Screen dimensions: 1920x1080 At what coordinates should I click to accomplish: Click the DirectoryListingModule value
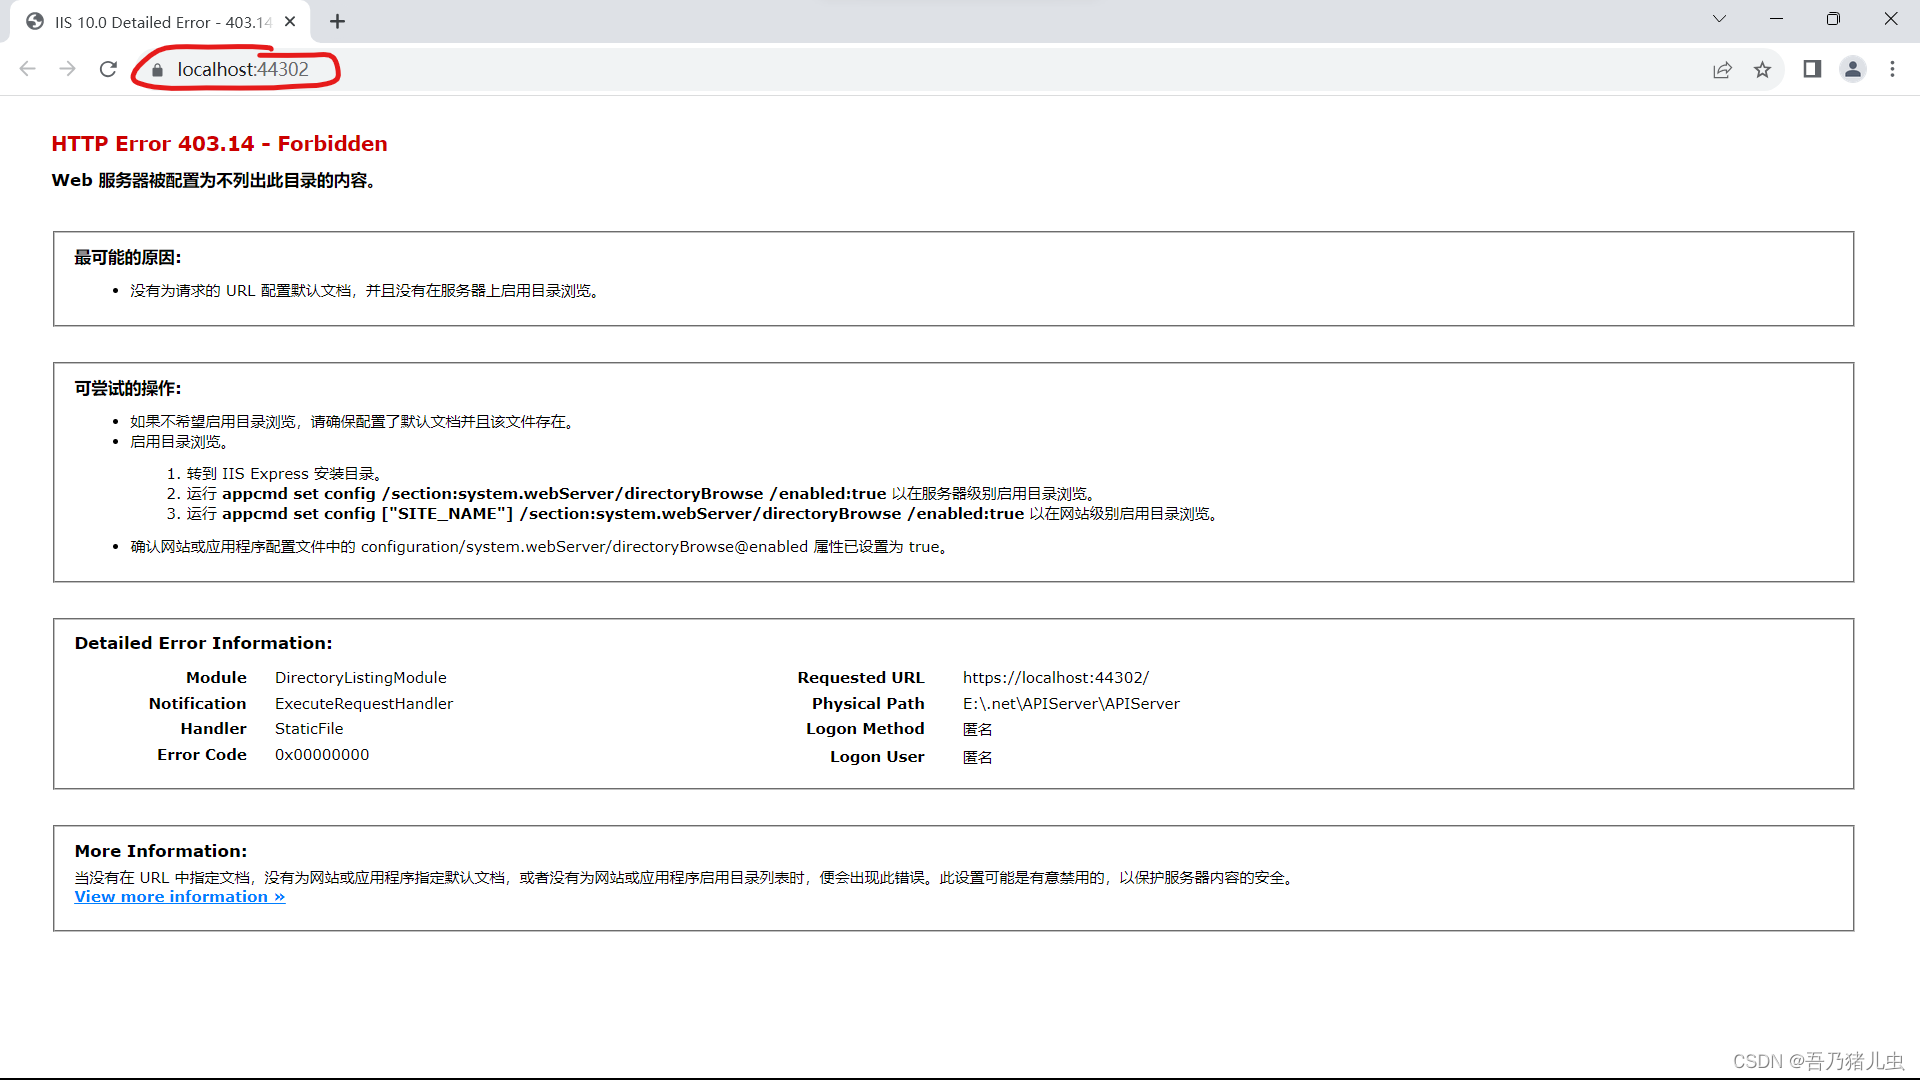[x=361, y=678]
